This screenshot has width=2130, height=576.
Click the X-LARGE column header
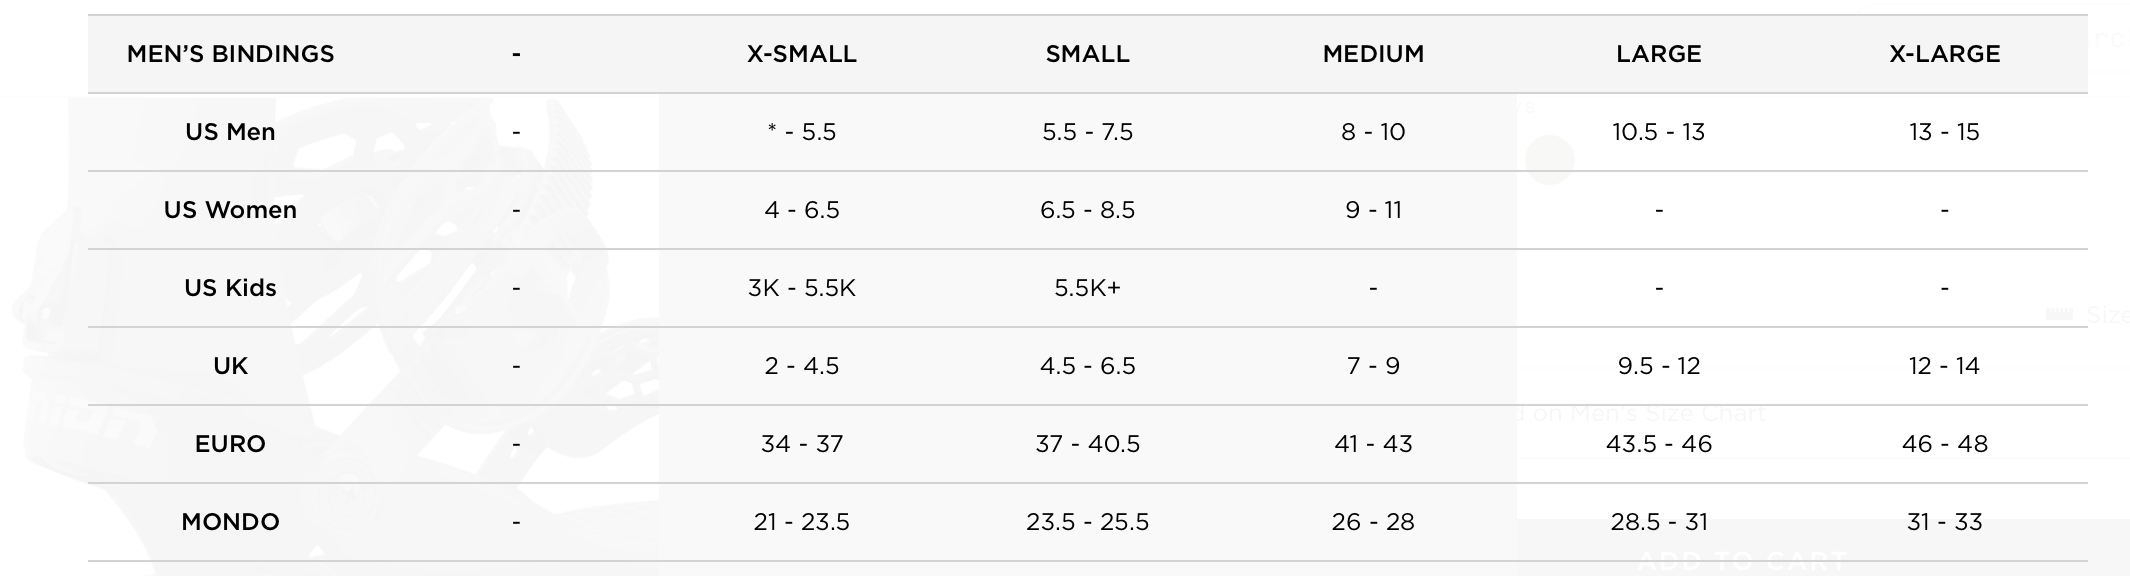[x=1945, y=54]
